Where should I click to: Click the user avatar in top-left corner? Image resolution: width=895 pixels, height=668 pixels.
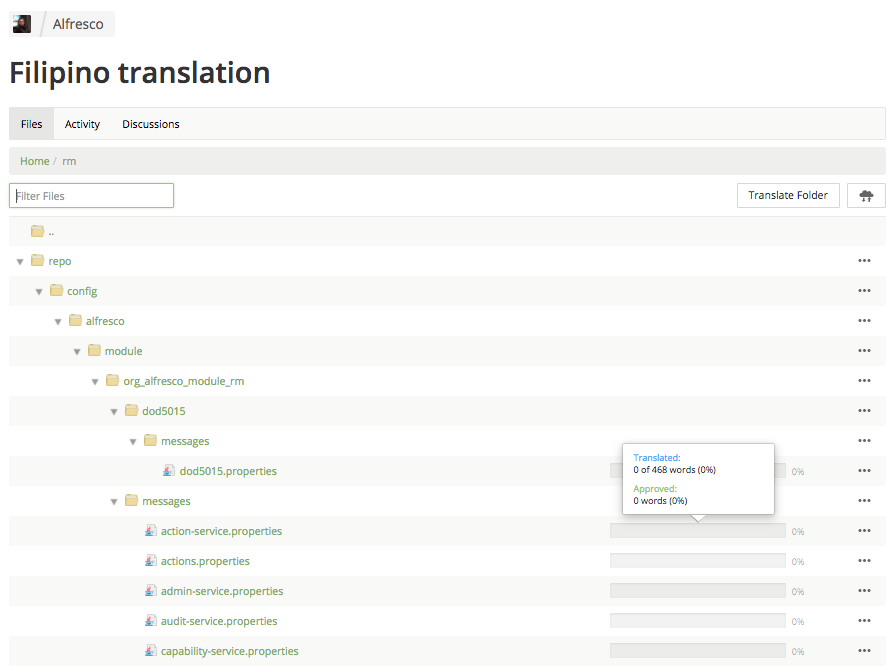(21, 23)
